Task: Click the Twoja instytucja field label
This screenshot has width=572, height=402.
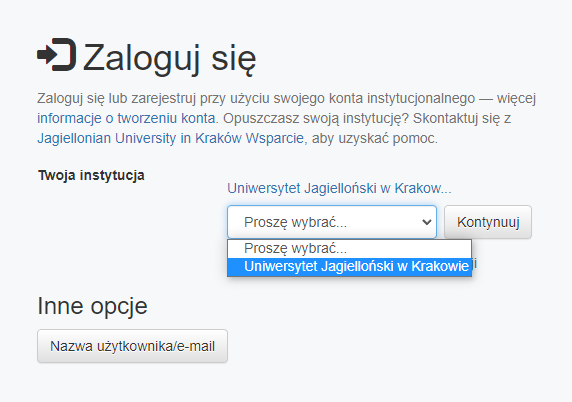Action: point(91,175)
